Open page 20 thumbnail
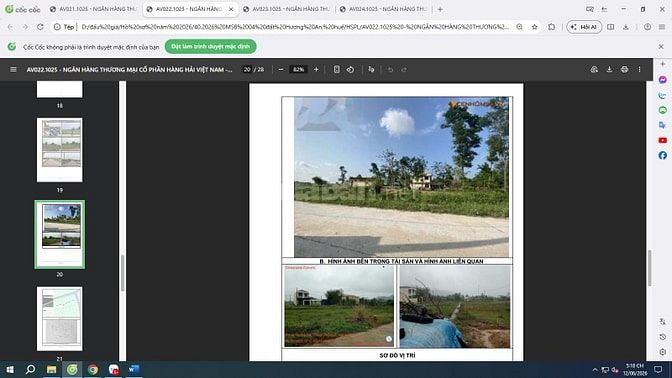Image resolution: width=672 pixels, height=378 pixels. (60, 234)
